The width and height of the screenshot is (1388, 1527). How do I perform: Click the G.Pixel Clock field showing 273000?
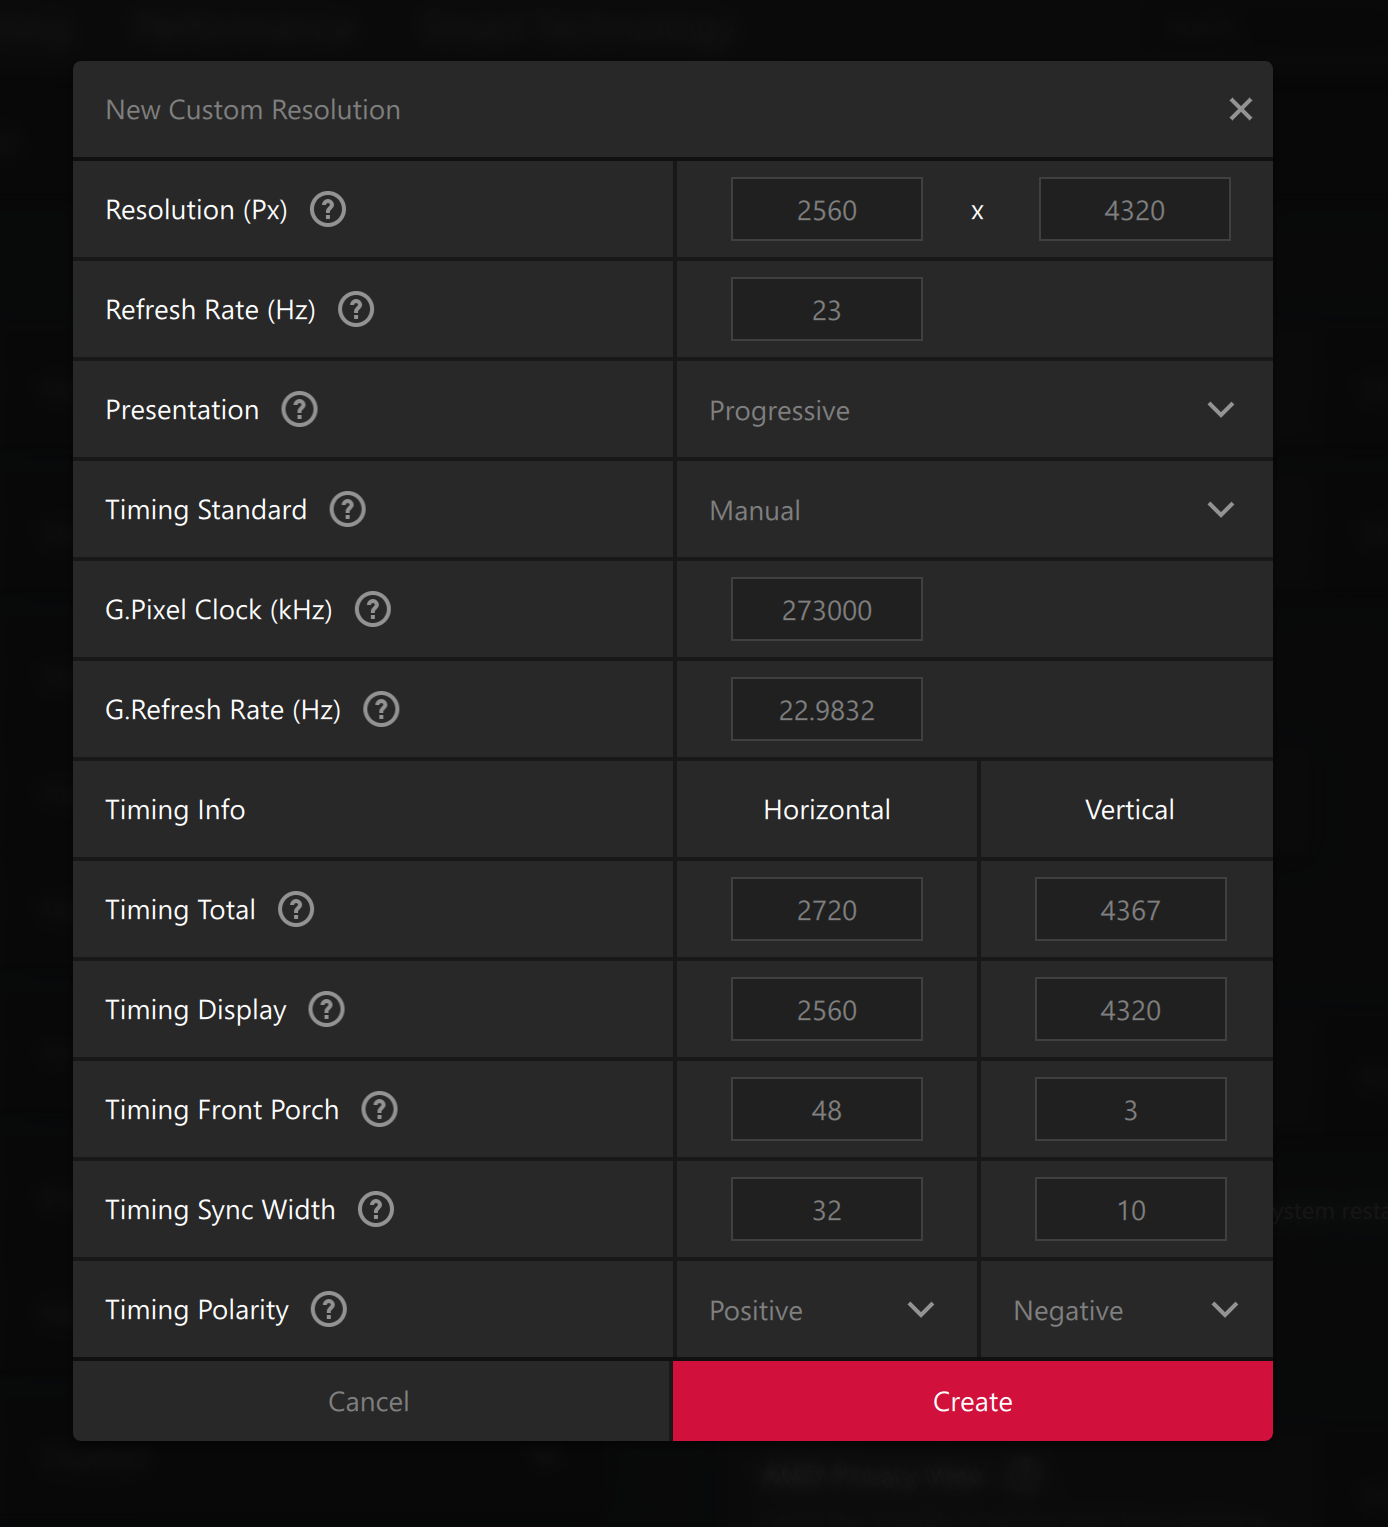click(x=826, y=610)
